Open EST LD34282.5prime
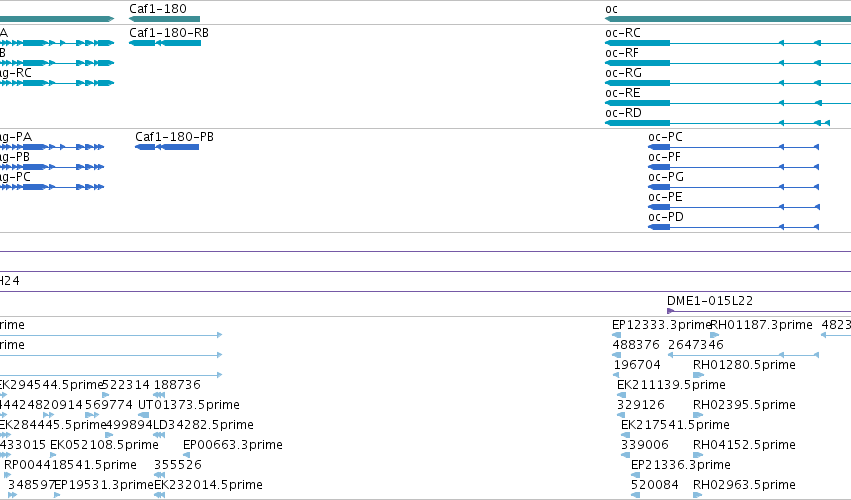This screenshot has width=851, height=500. point(204,425)
